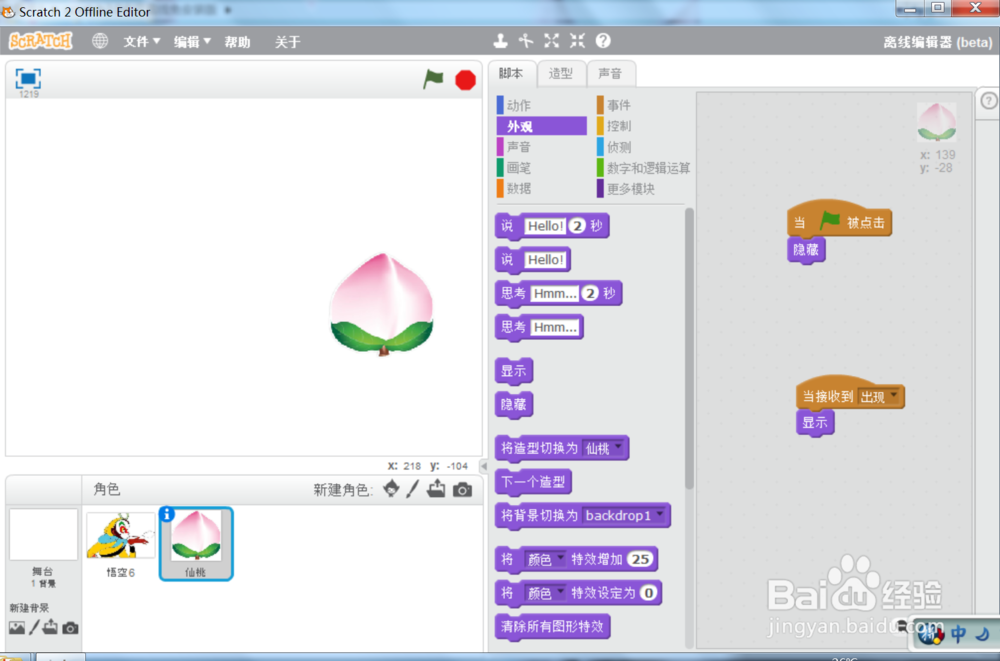Screen dimensions: 1000x661
Task: Click the shrink sprite tool
Action: pyautogui.click(x=576, y=41)
